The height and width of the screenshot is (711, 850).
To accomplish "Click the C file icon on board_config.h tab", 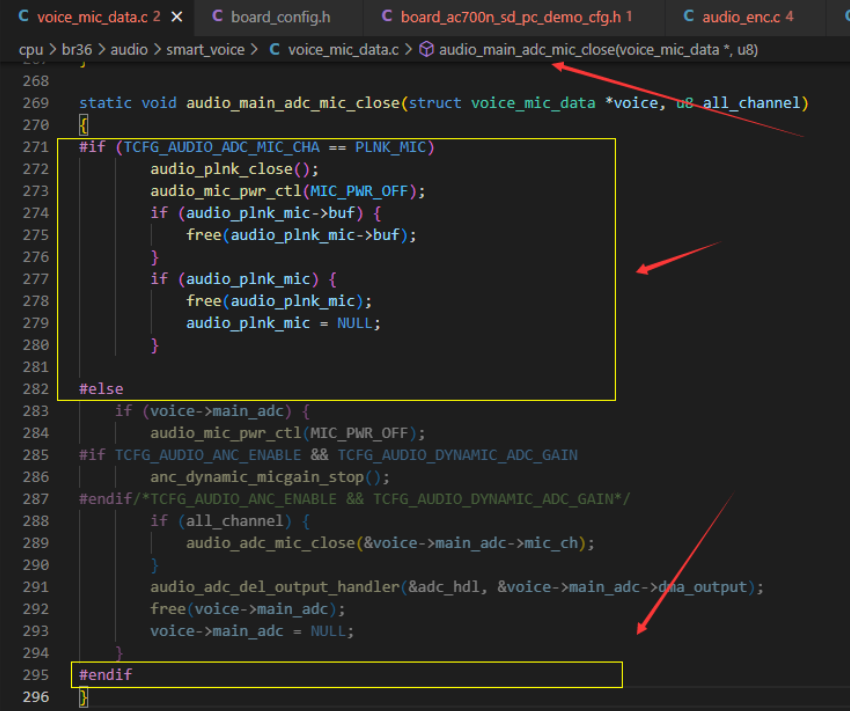I will click(217, 16).
